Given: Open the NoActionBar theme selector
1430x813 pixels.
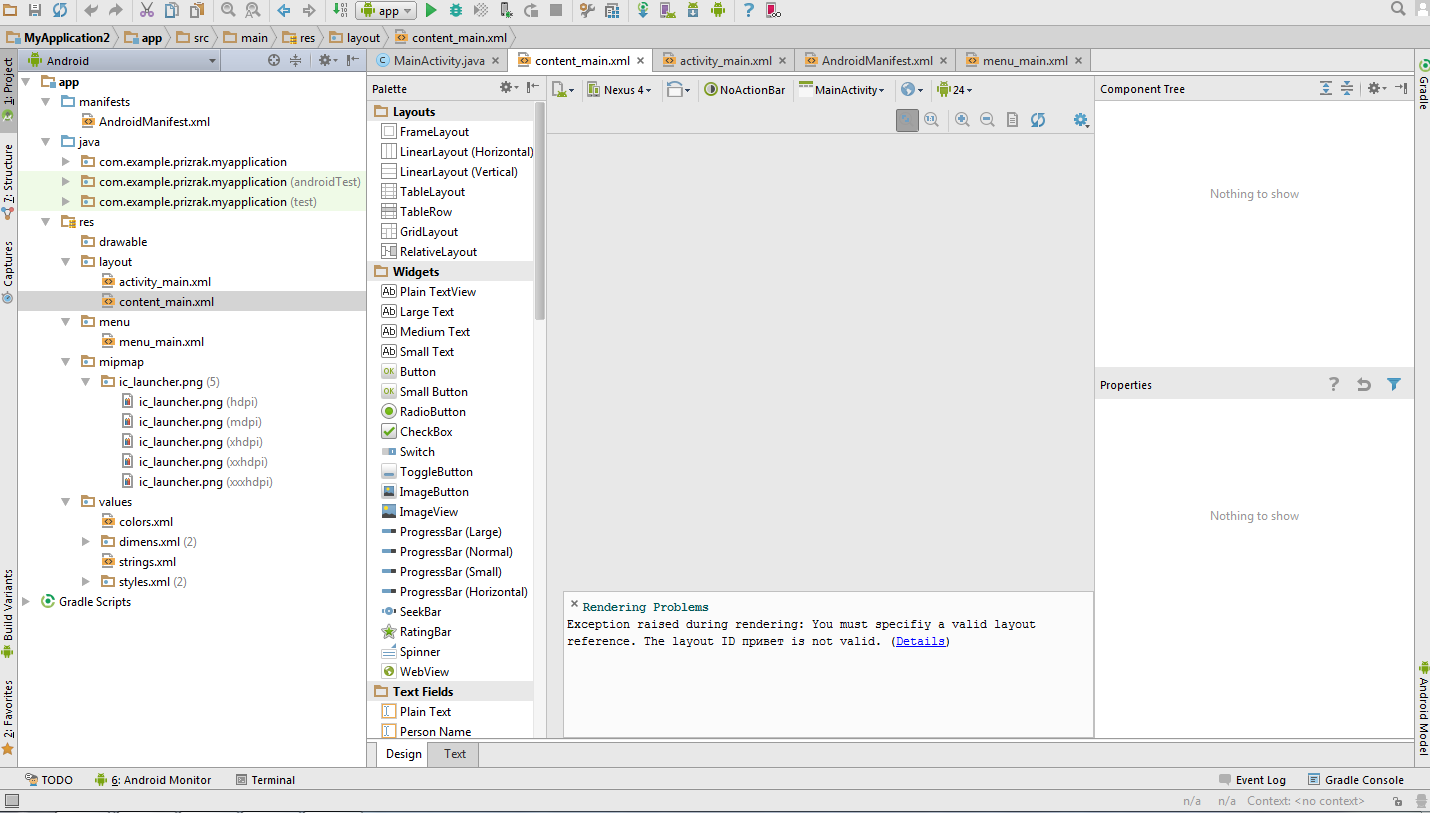Looking at the screenshot, I should 745,89.
